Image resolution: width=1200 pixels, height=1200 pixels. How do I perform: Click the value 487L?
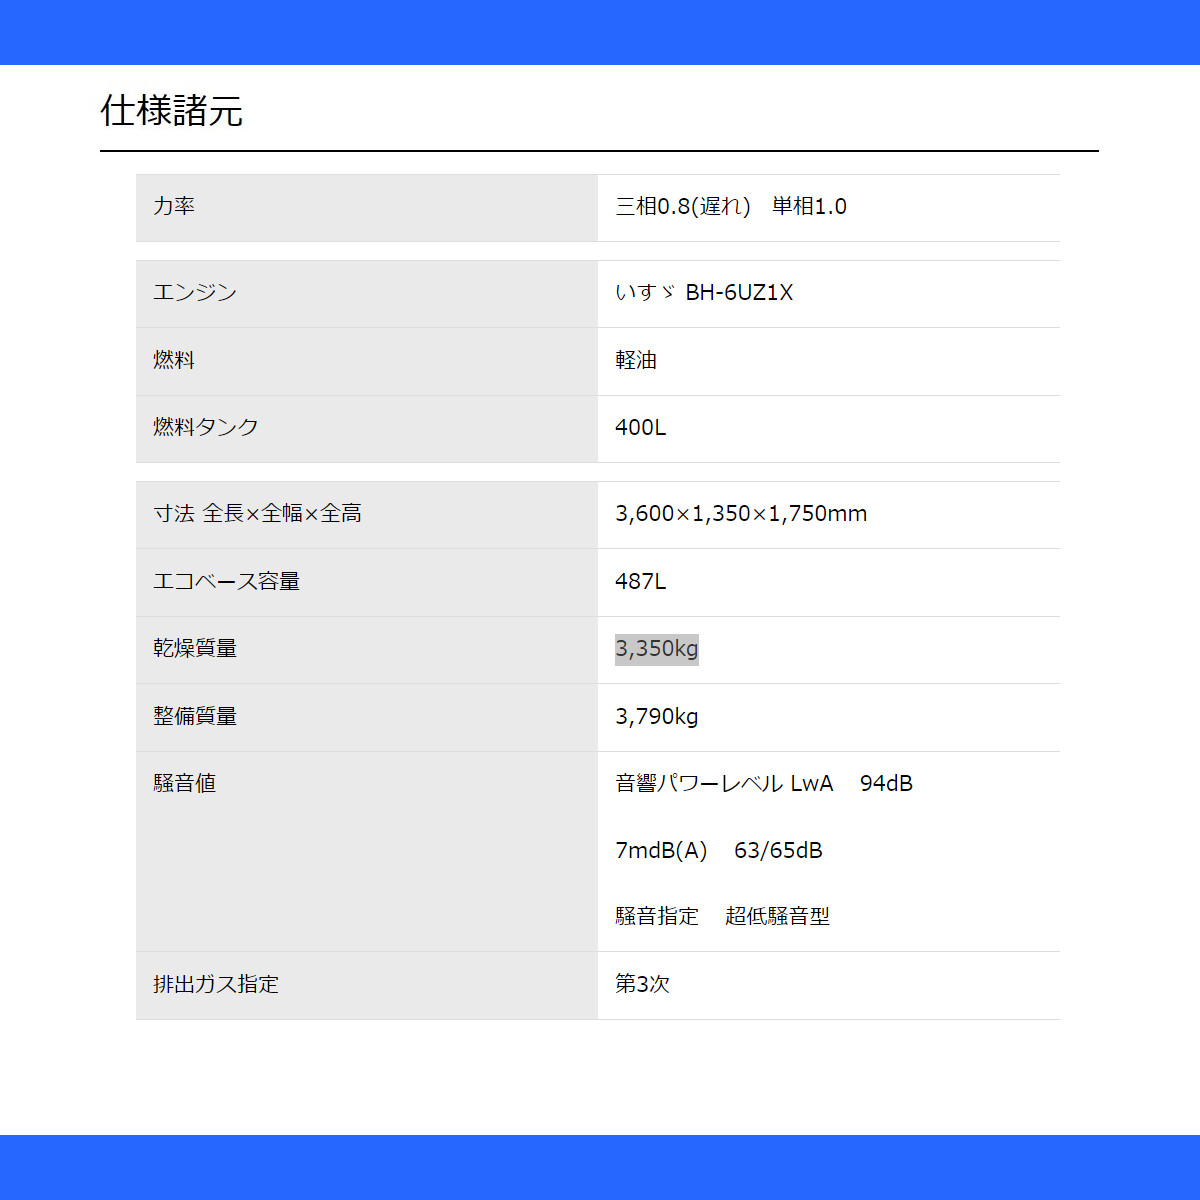(641, 581)
